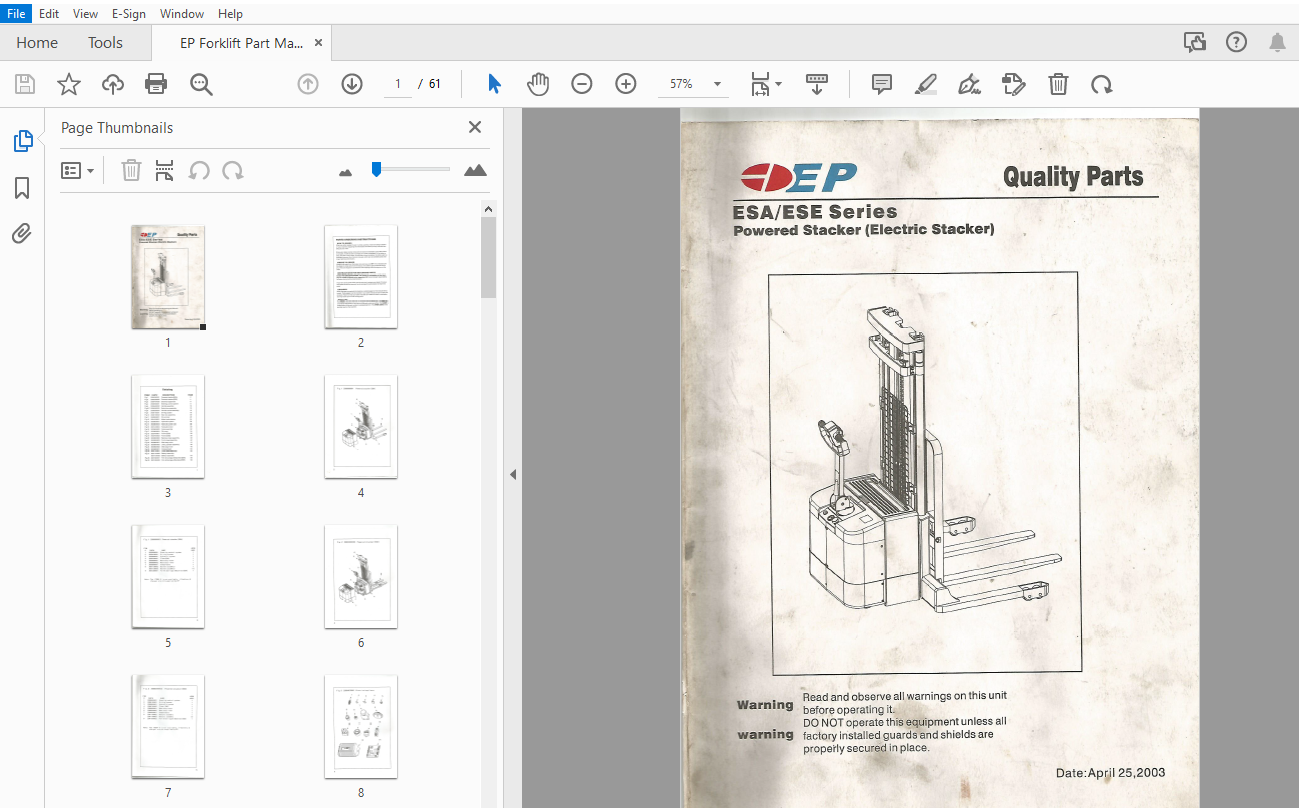Open the File menu
Image resolution: width=1299 pixels, height=808 pixels.
coord(17,14)
